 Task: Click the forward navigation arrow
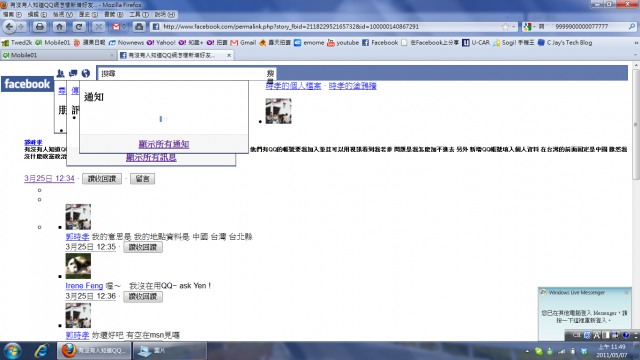21,27
